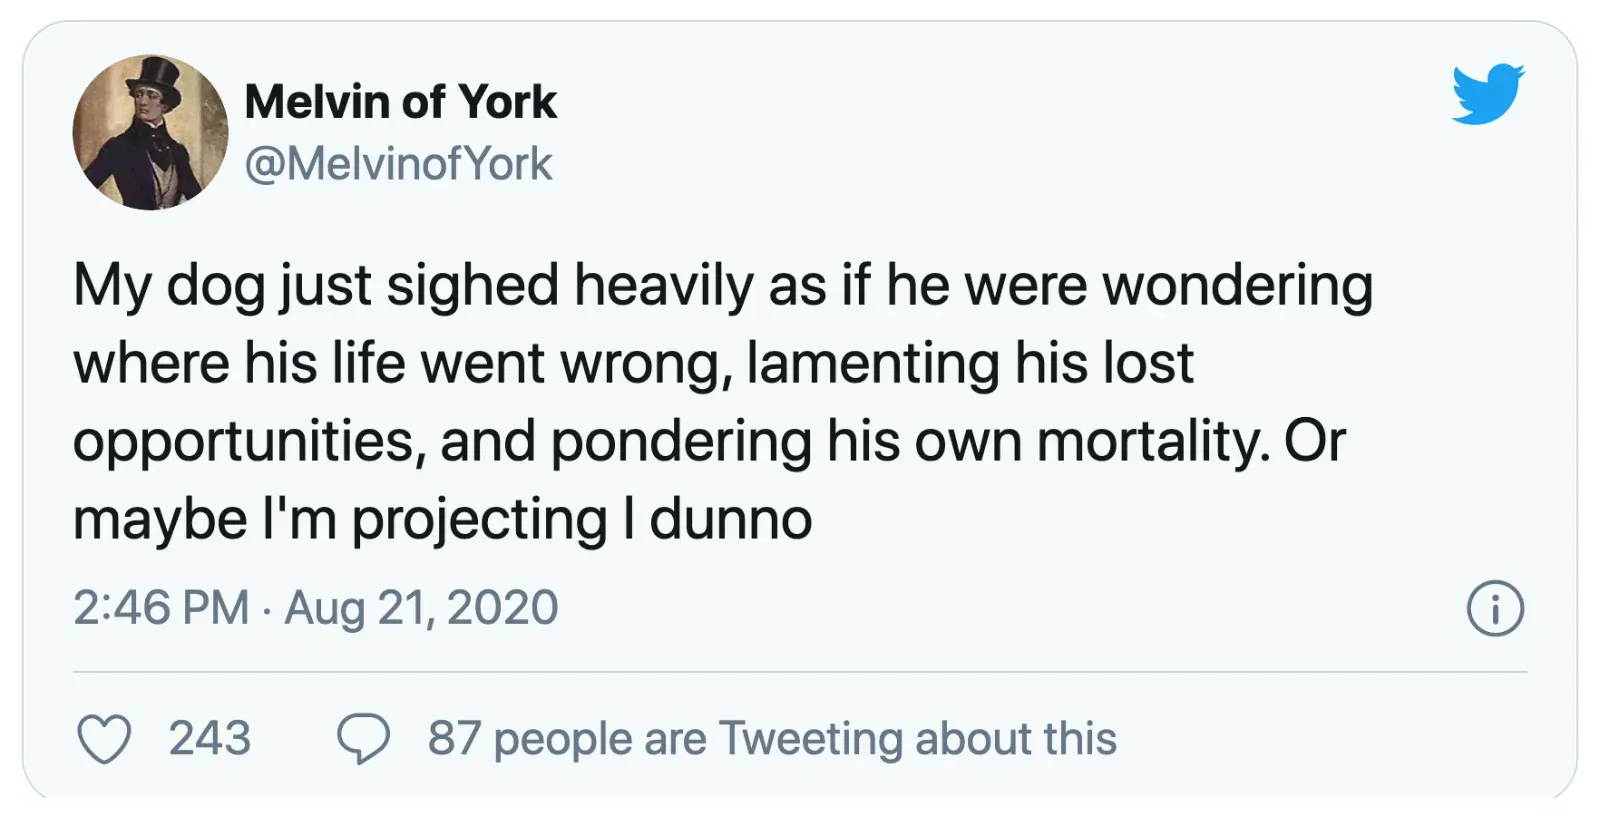Like the tweet with the heart icon
The width and height of the screenshot is (1600, 816).
[x=104, y=740]
